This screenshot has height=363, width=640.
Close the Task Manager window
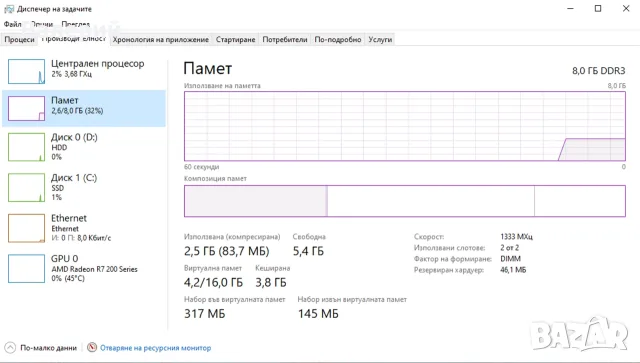pos(626,9)
